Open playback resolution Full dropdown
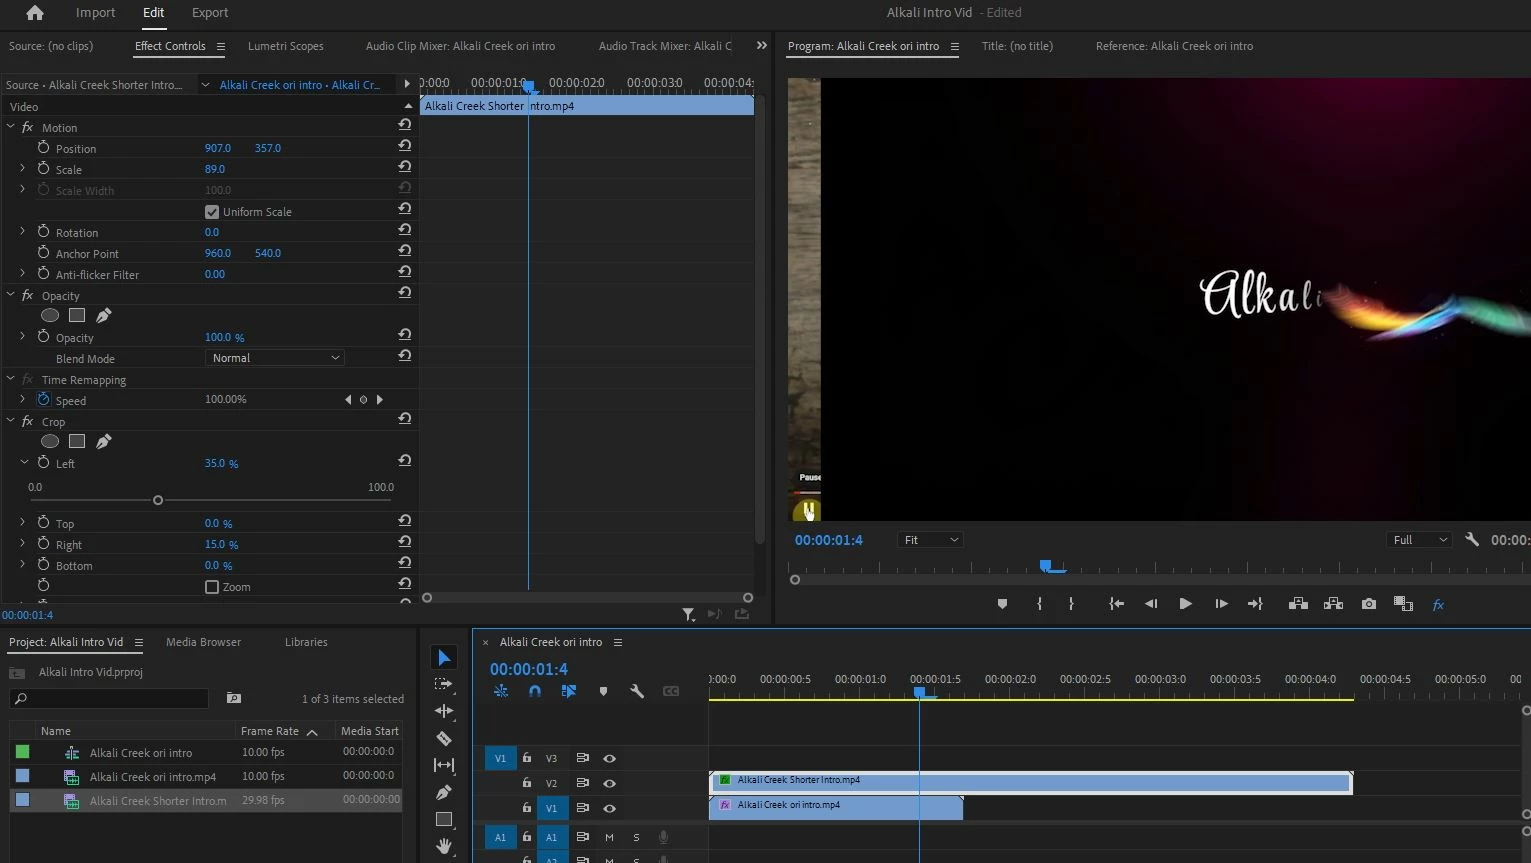The width and height of the screenshot is (1531, 863). coord(1419,540)
